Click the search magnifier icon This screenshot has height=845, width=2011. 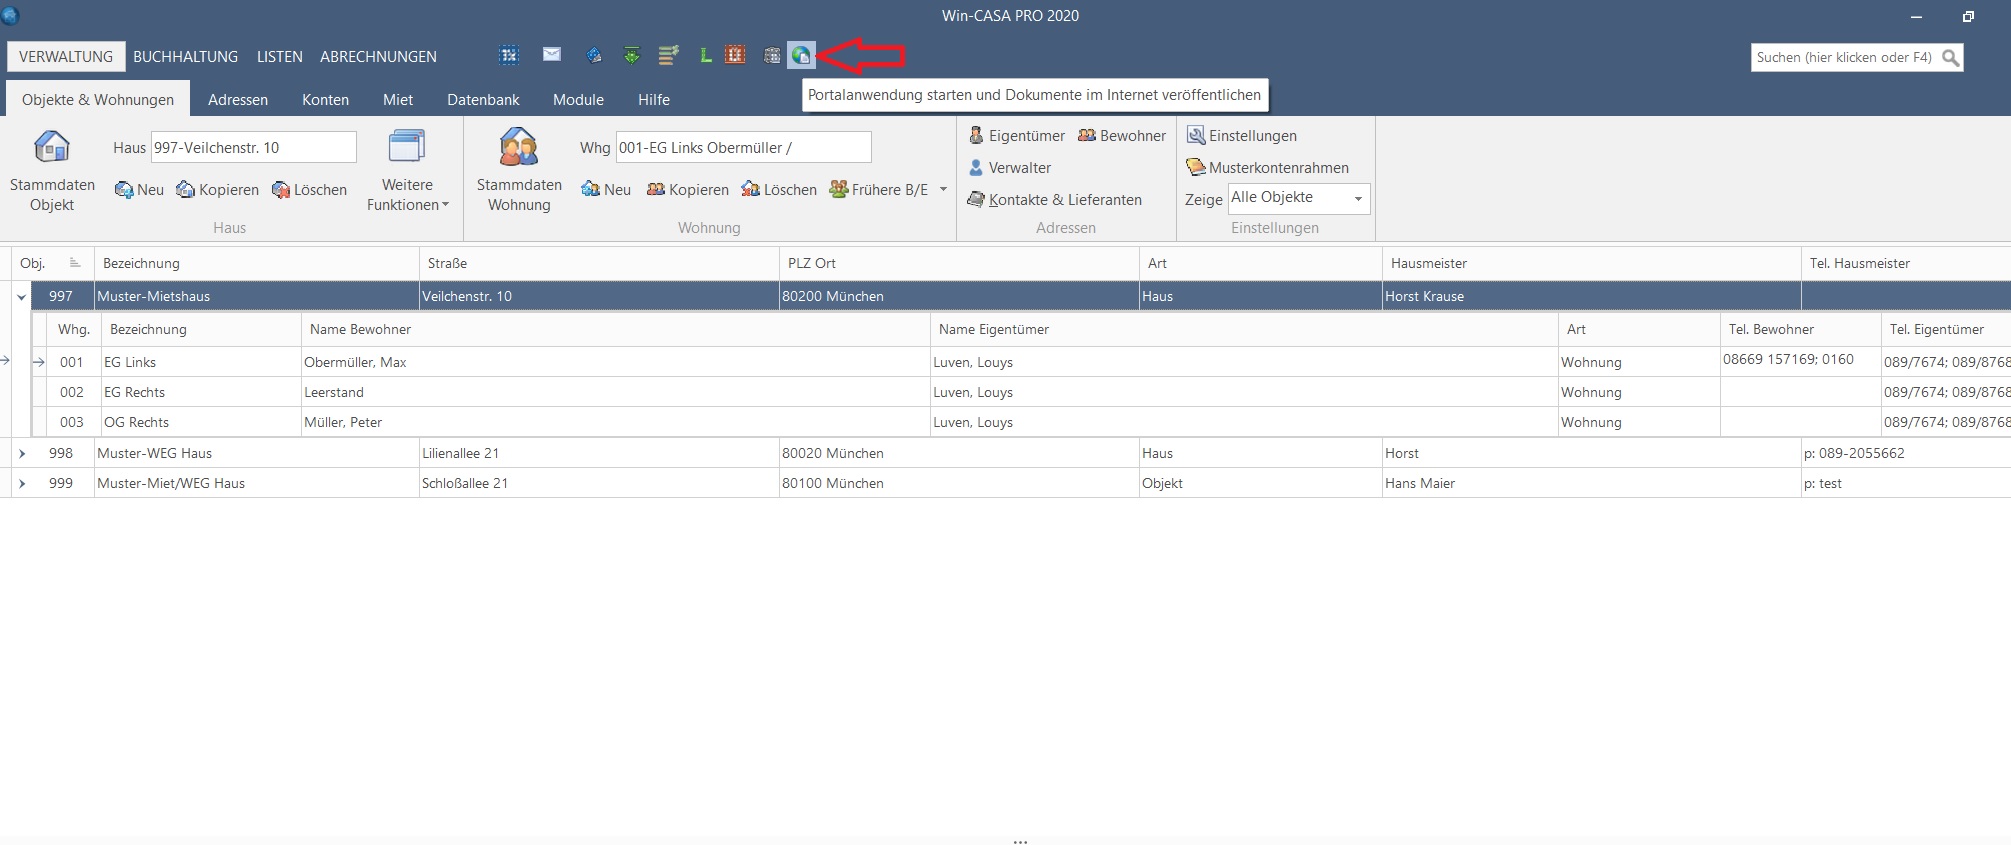click(1950, 58)
